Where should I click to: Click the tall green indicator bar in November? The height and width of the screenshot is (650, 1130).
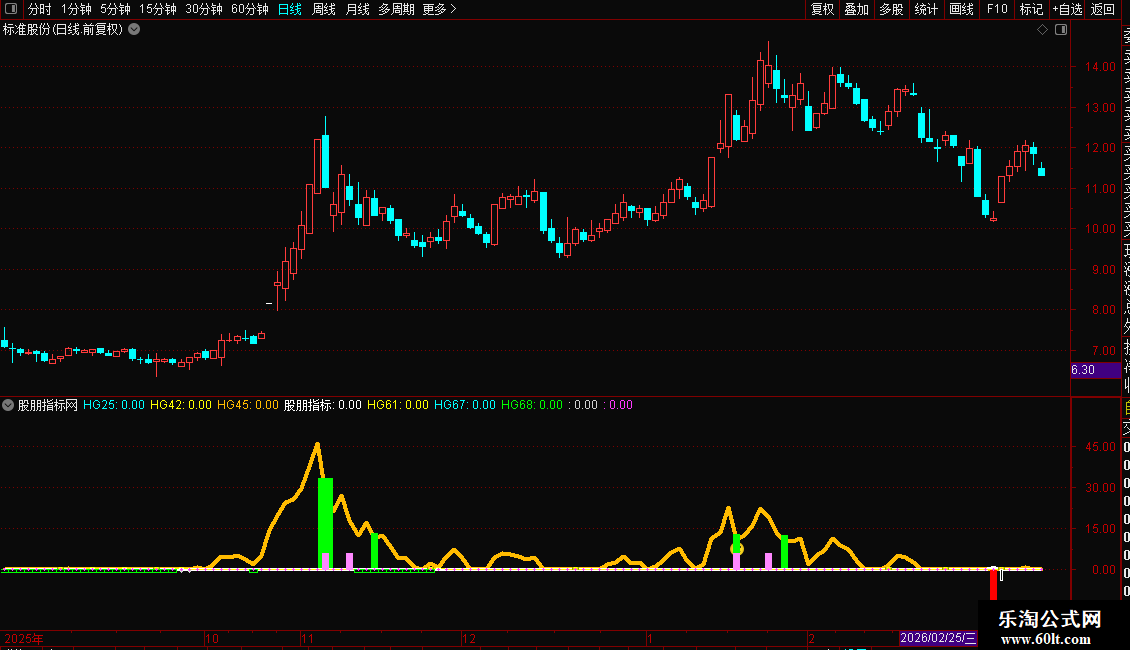point(326,523)
